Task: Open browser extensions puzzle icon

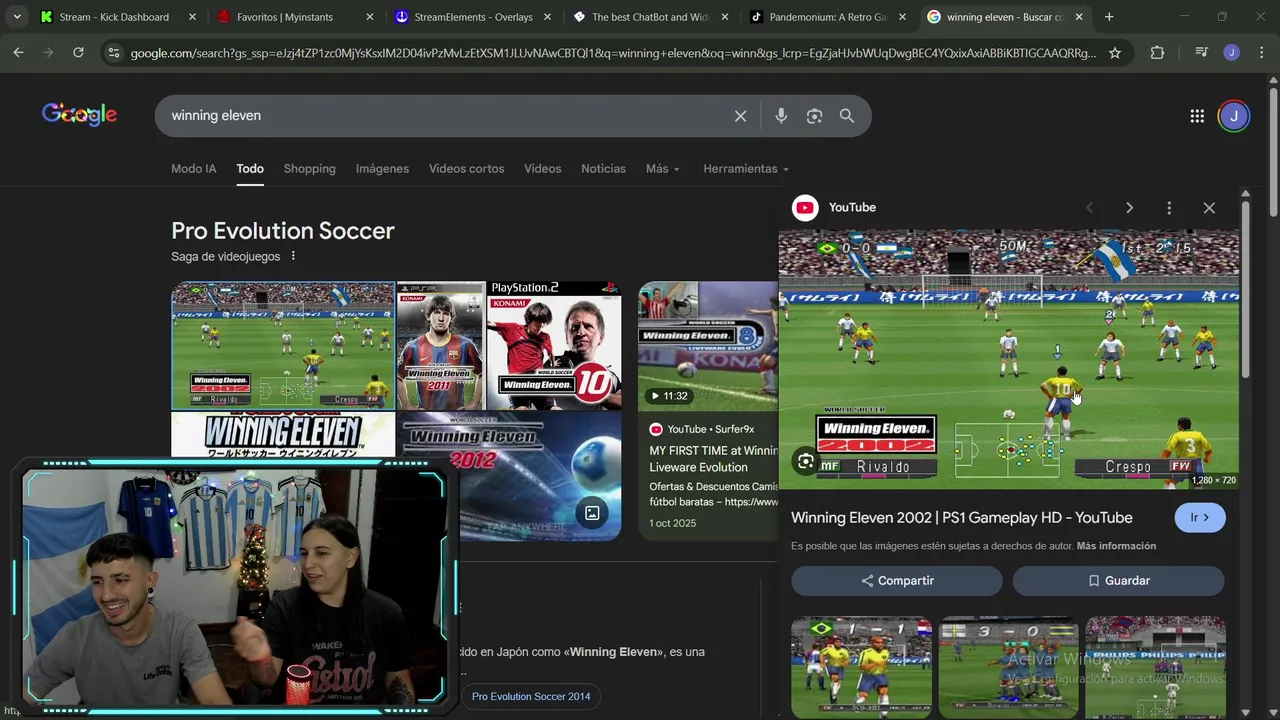Action: (1157, 53)
